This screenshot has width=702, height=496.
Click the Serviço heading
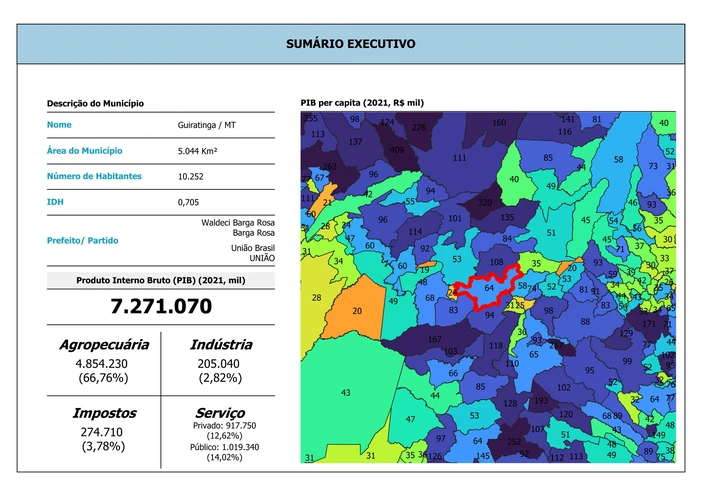220,413
